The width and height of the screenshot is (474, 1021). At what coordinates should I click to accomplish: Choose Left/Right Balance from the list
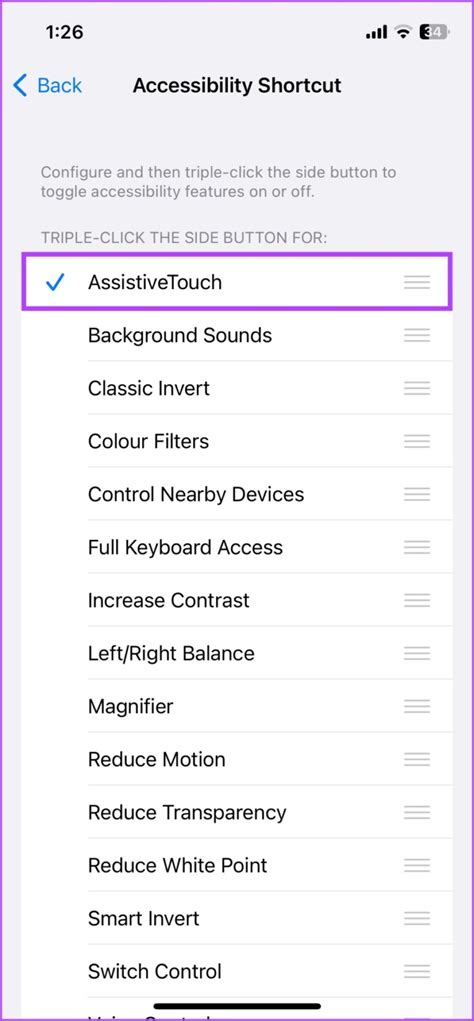[x=237, y=653]
